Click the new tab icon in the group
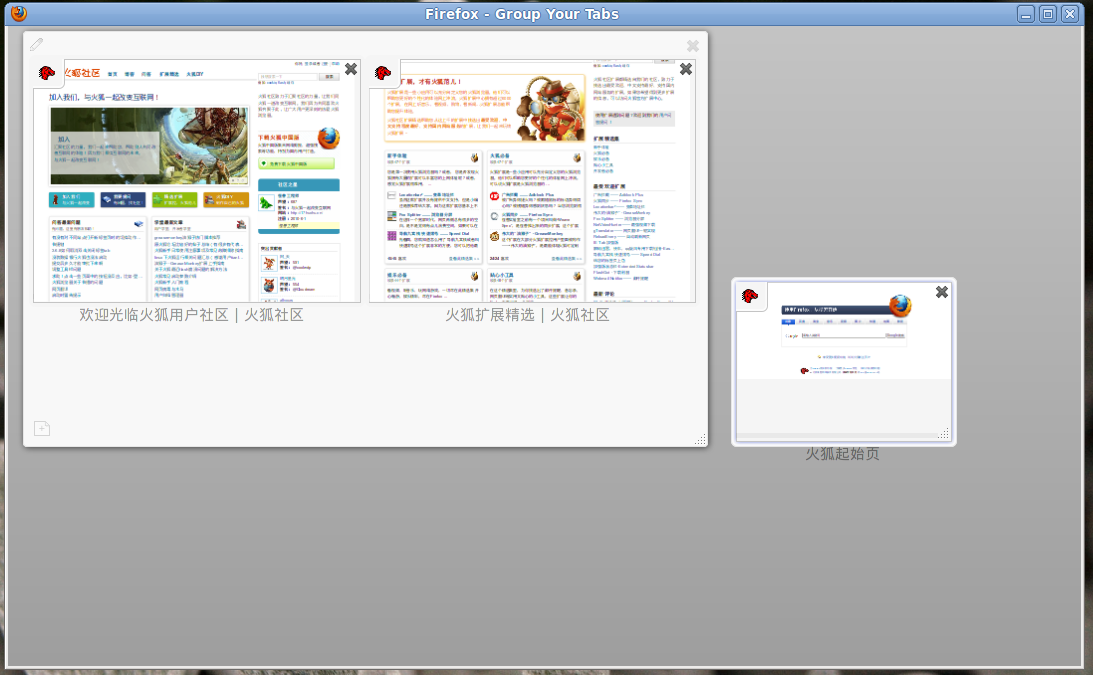This screenshot has height=675, width=1093. pyautogui.click(x=42, y=429)
